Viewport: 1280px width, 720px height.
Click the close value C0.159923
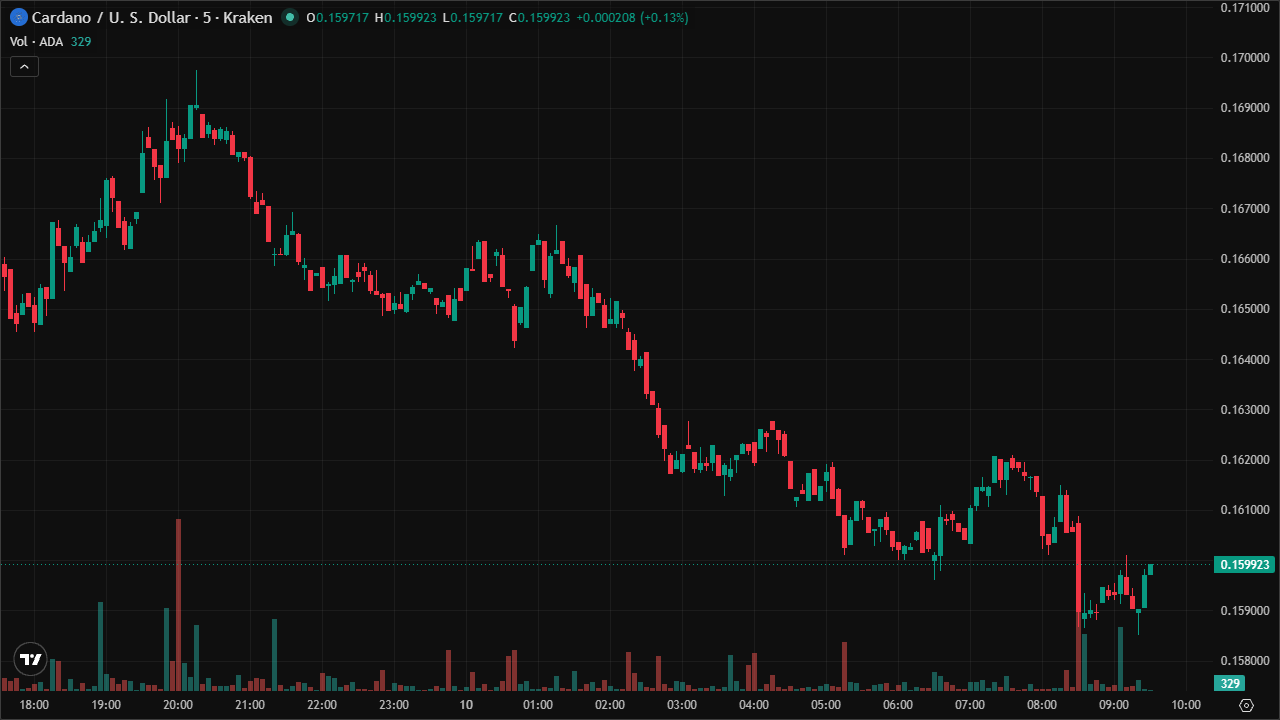coord(539,18)
